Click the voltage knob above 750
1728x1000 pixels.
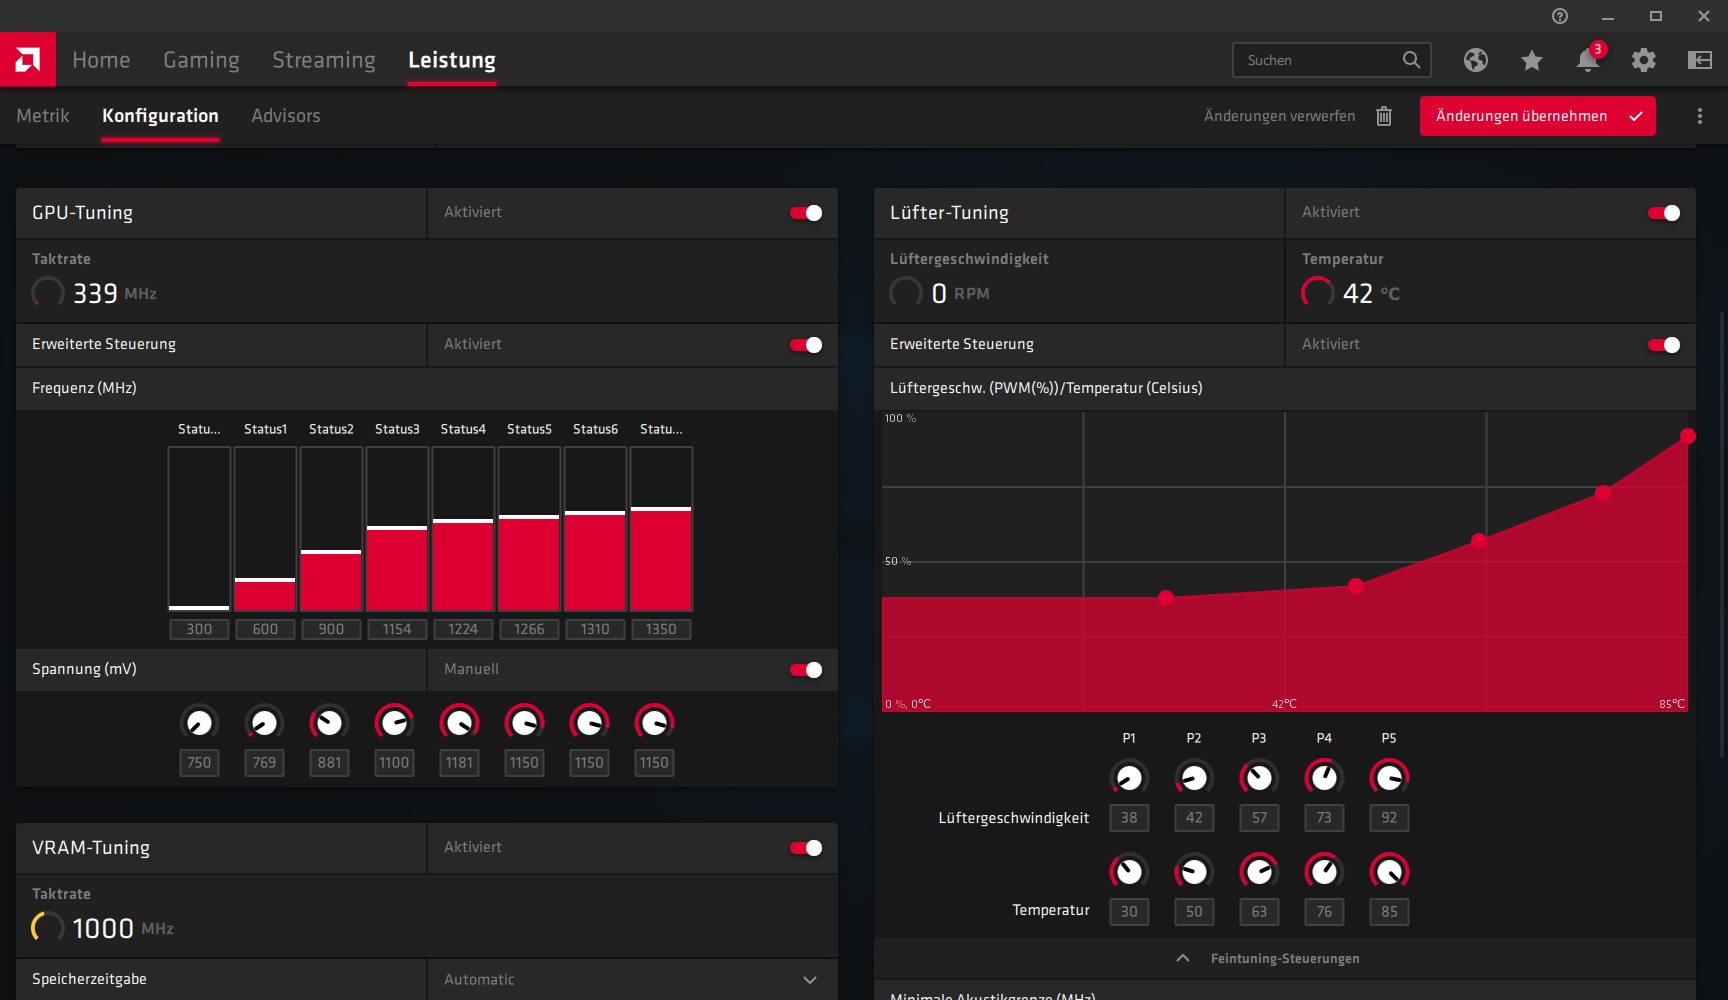click(199, 722)
